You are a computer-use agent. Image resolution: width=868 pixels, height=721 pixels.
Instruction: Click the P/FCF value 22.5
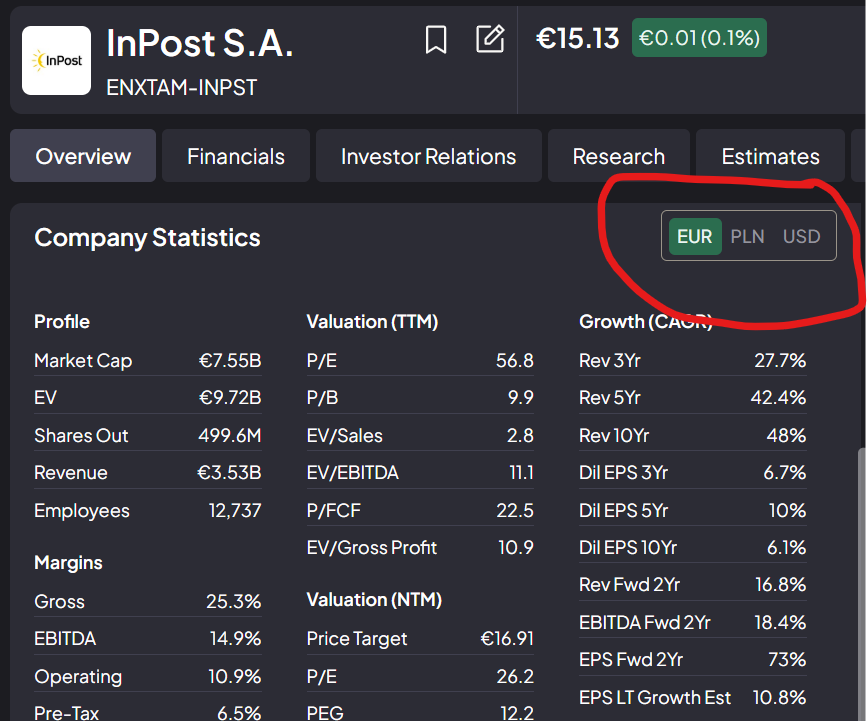click(515, 510)
